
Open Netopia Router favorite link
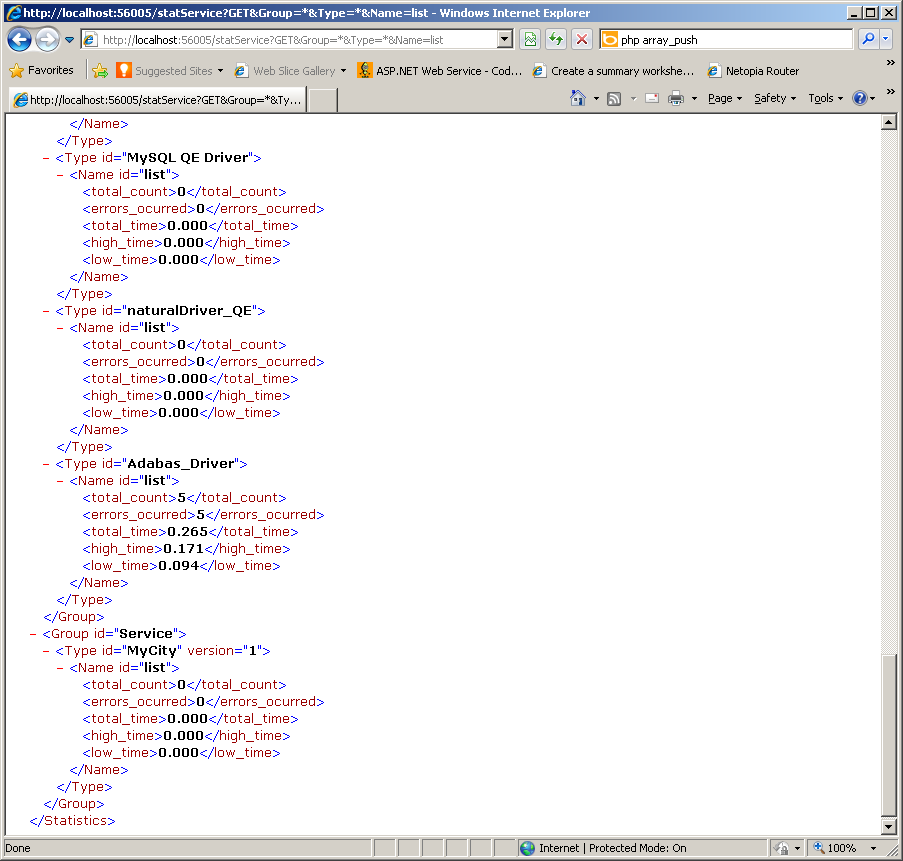753,70
